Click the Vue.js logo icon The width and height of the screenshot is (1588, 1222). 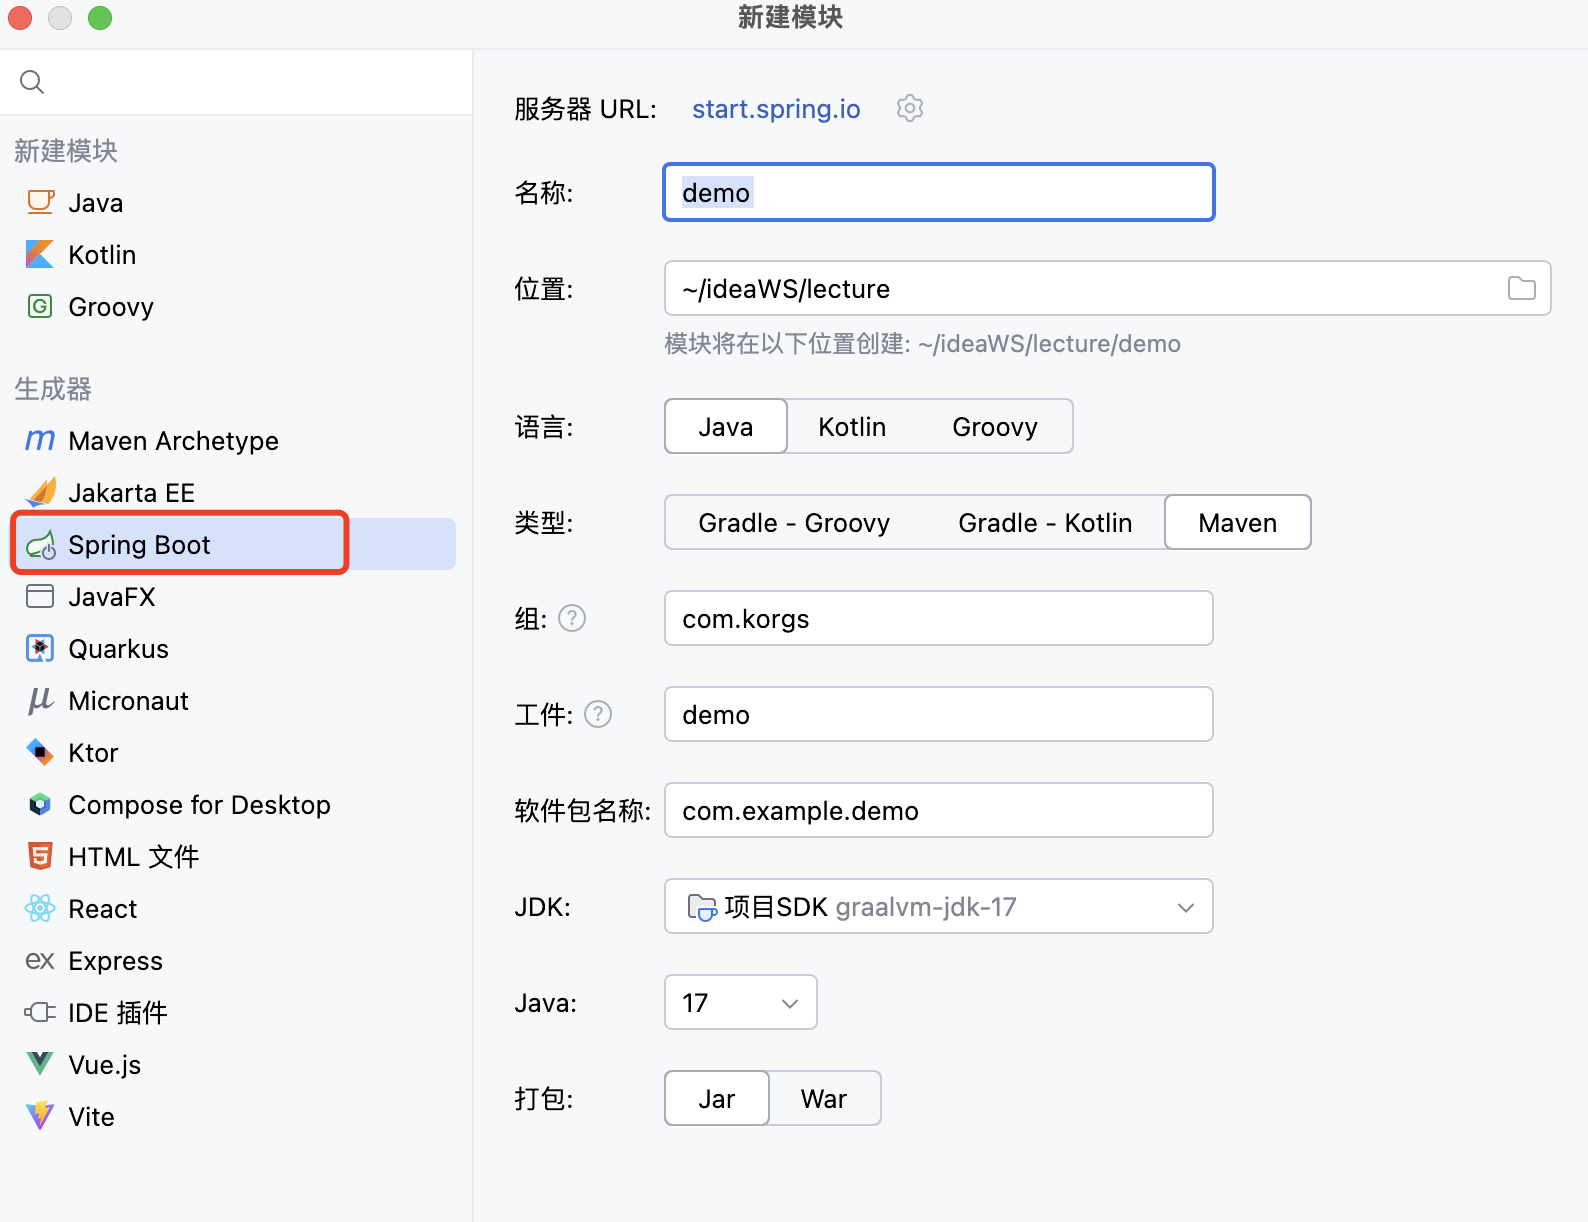40,1063
